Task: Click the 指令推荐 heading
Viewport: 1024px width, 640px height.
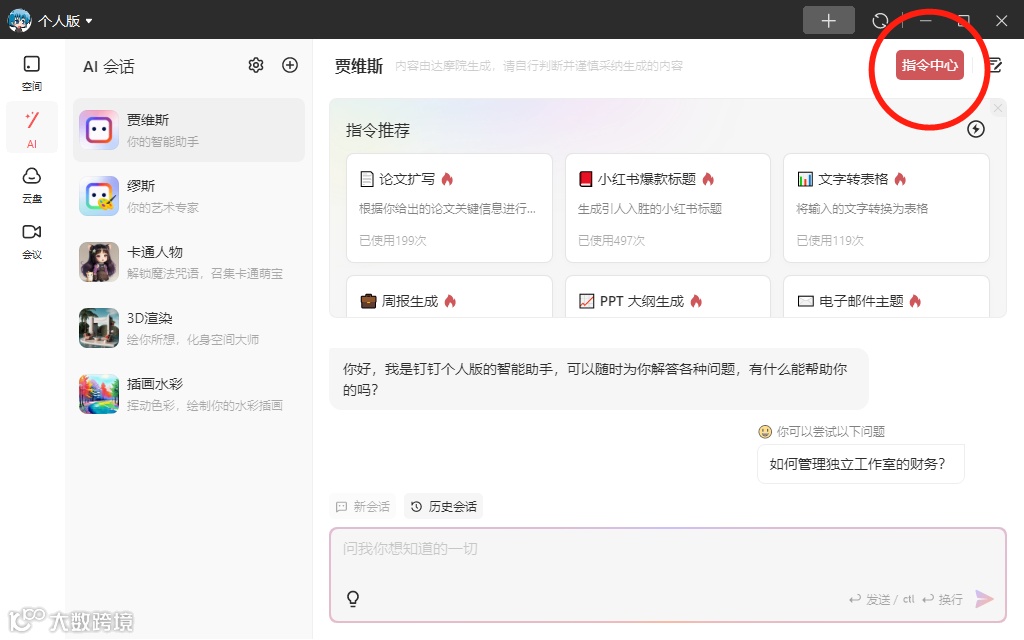Action: point(377,131)
